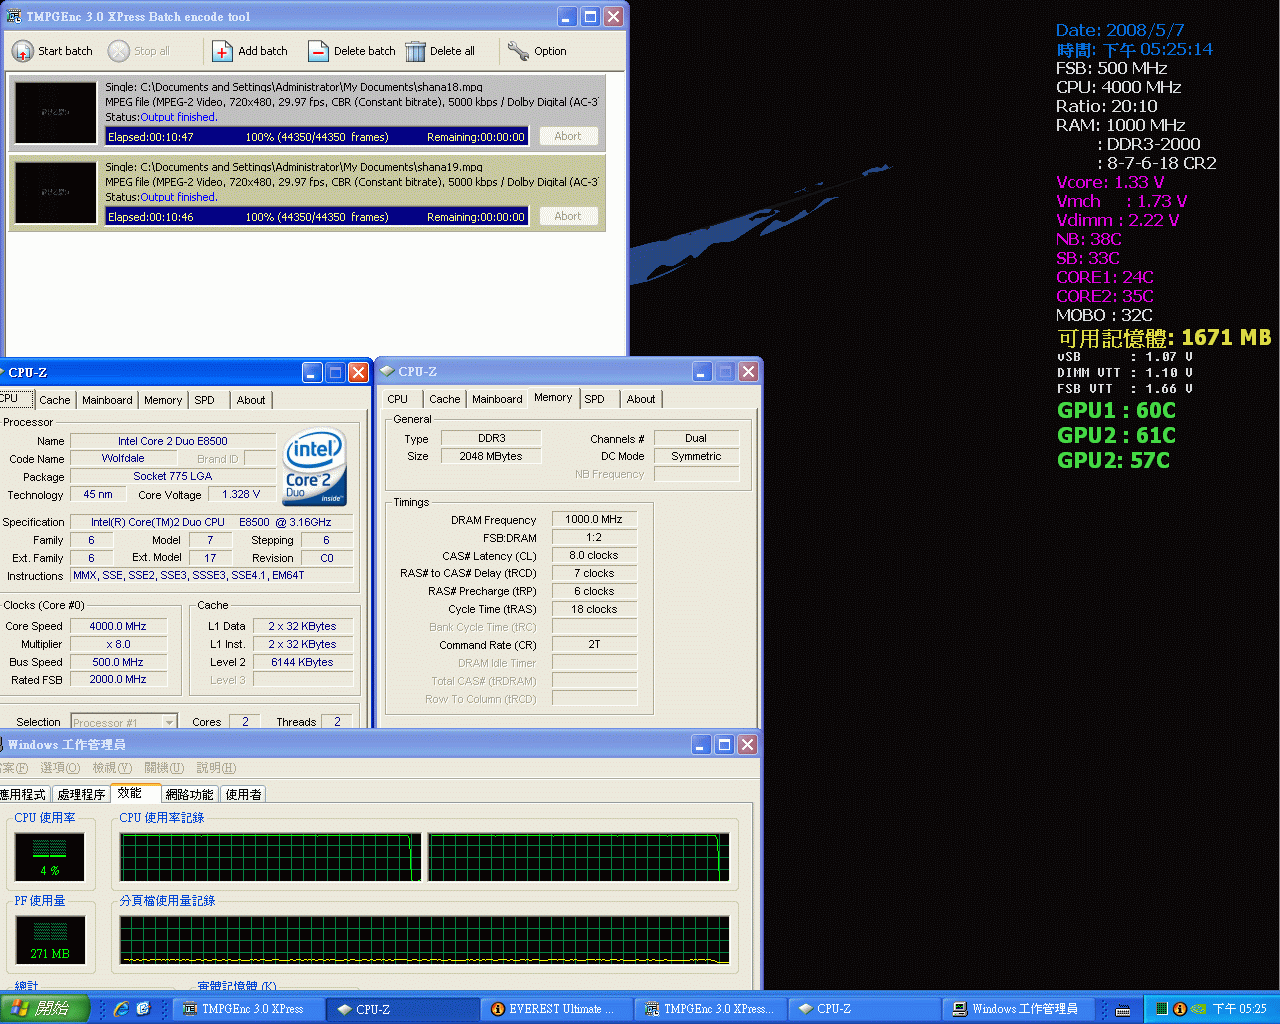
Task: Click the language bar keyboard icon
Action: click(1123, 1010)
